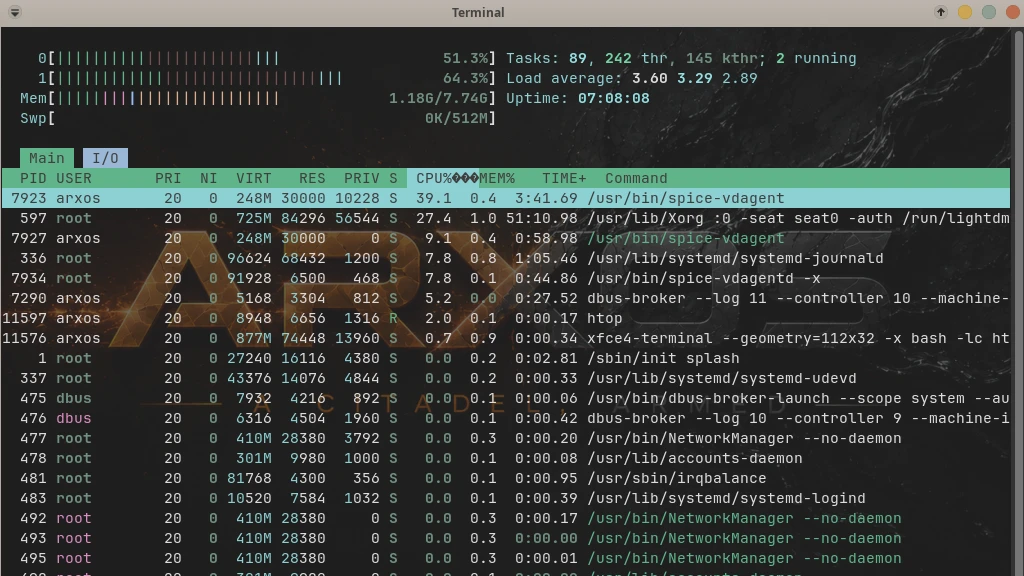Sort by the TIME+ column header
1024x576 pixels.
coord(564,178)
